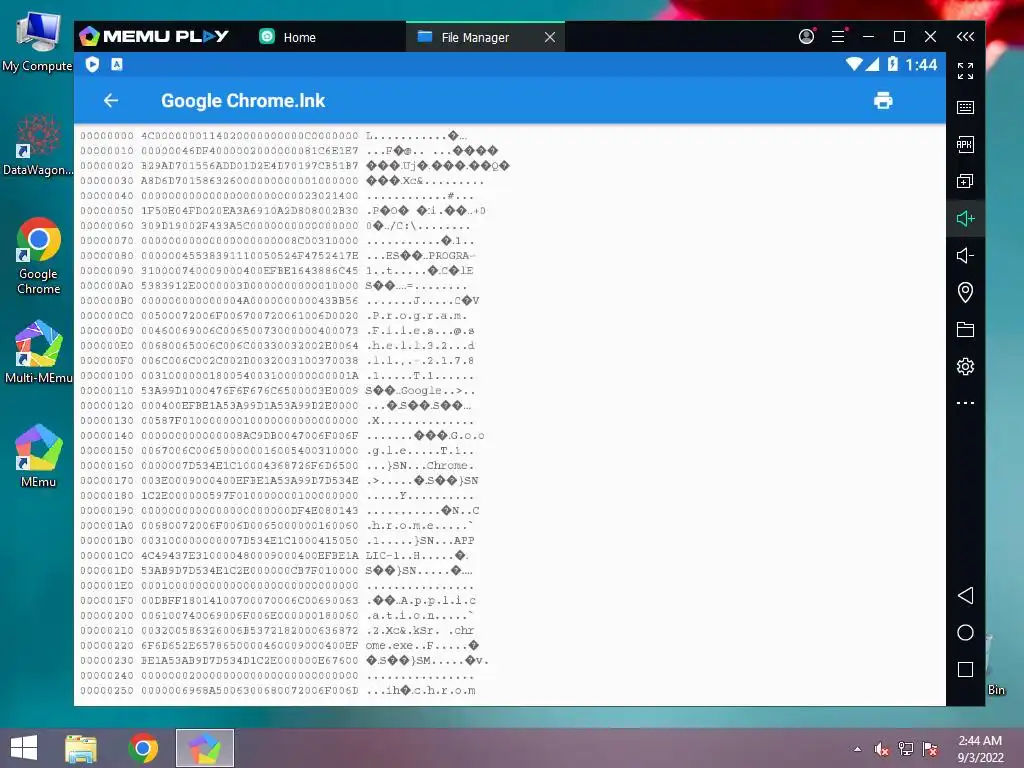Click the Android status bar time 1:44

[921, 64]
